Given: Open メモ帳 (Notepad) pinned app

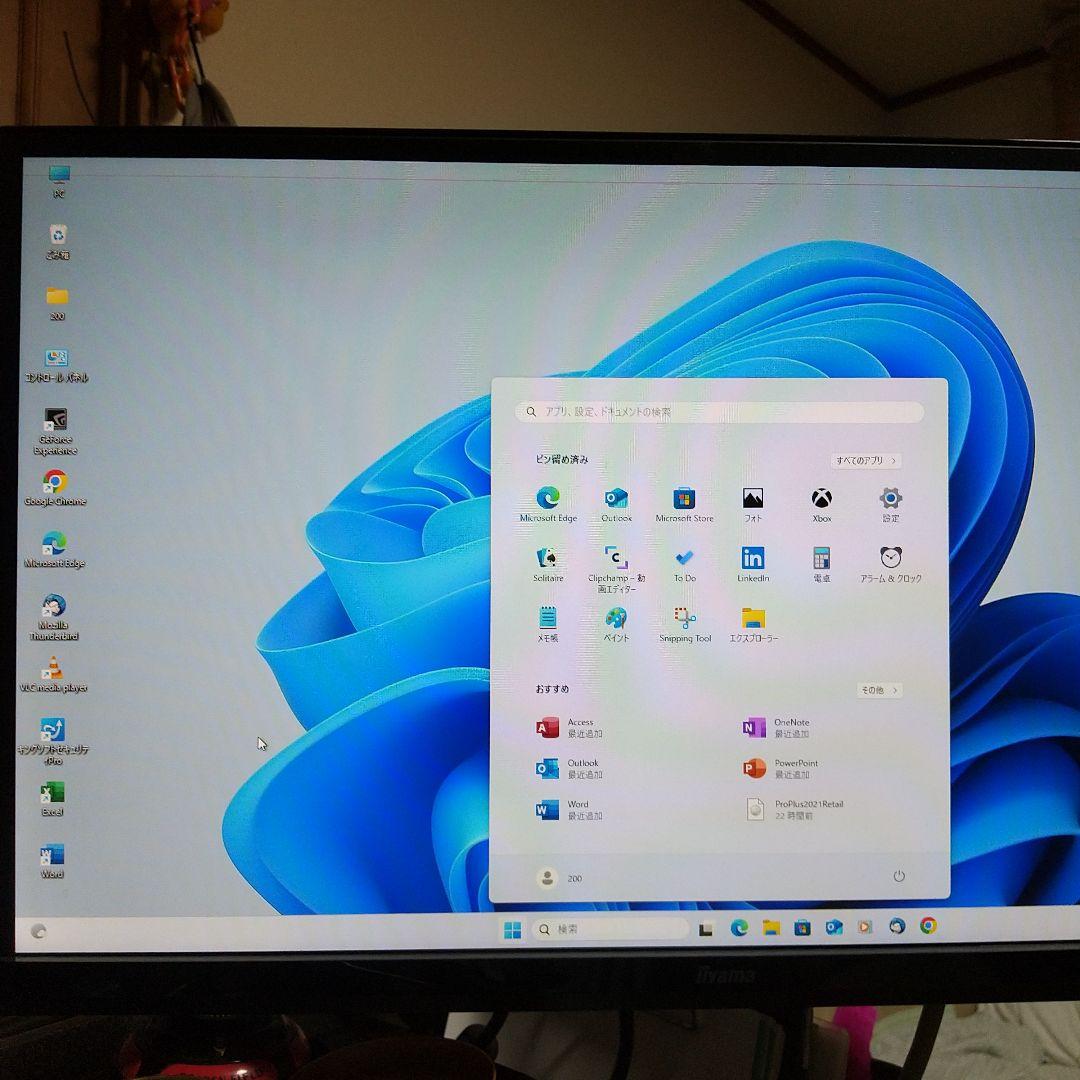Looking at the screenshot, I should point(548,624).
